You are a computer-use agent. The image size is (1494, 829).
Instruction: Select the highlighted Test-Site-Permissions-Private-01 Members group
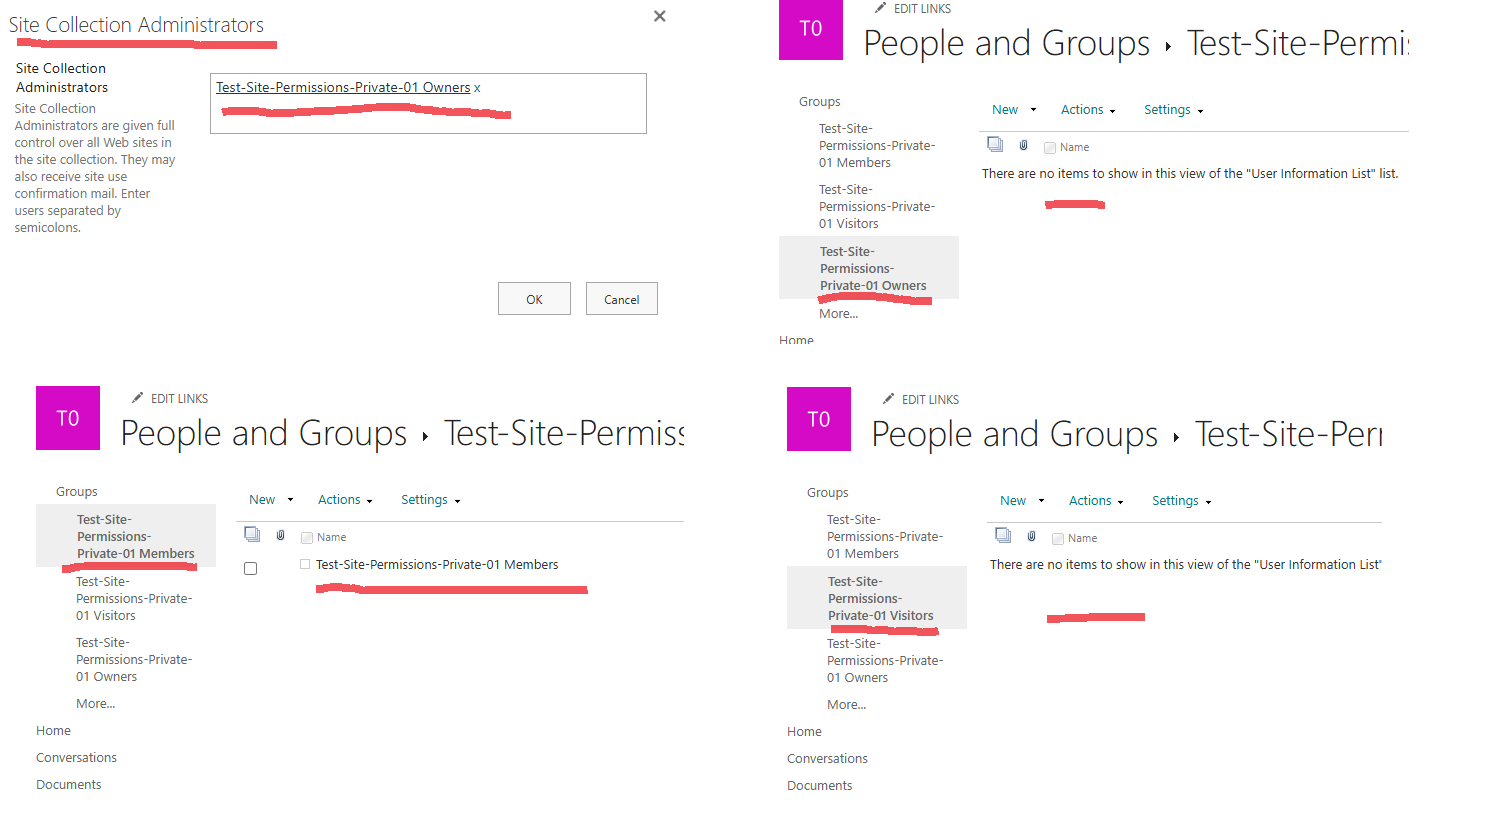(x=136, y=536)
